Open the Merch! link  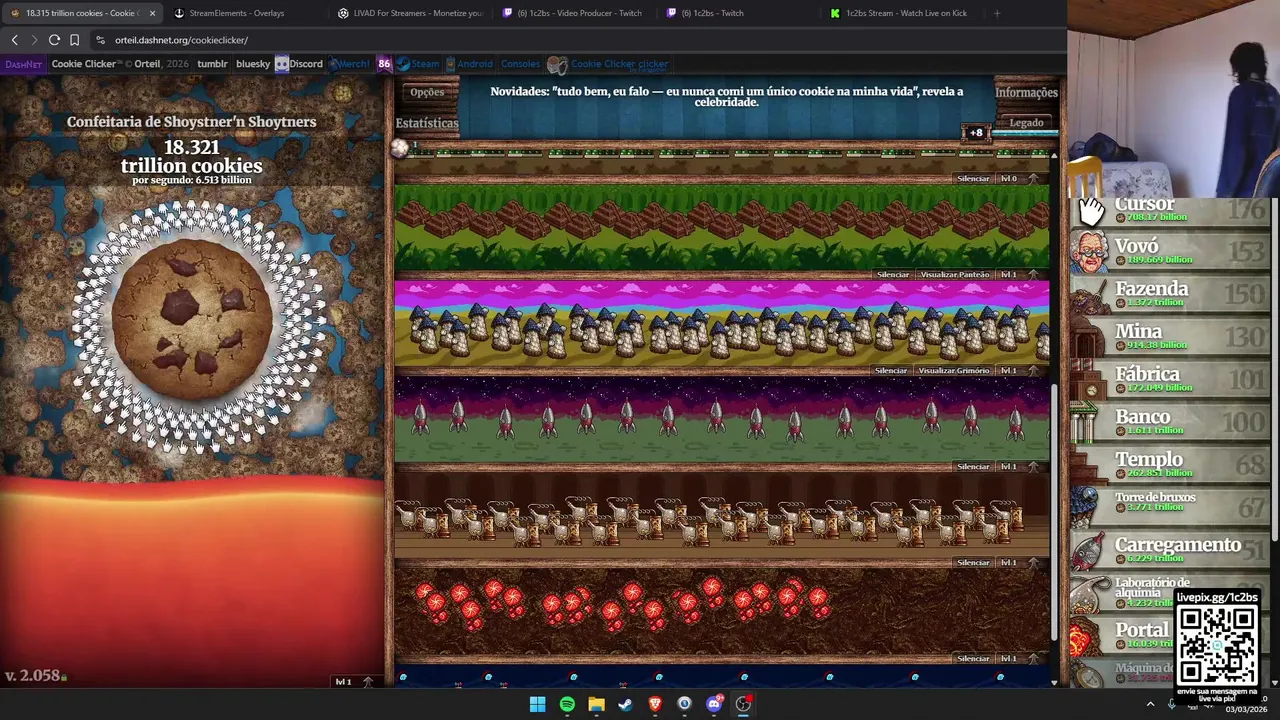point(350,64)
